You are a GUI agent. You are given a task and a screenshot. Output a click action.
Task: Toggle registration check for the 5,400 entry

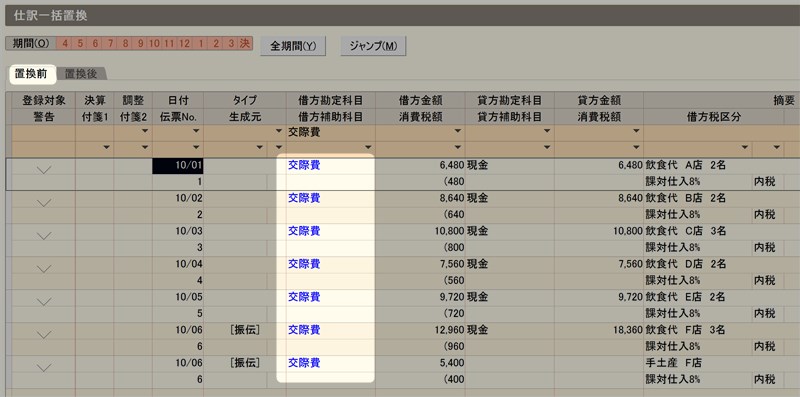click(44, 367)
